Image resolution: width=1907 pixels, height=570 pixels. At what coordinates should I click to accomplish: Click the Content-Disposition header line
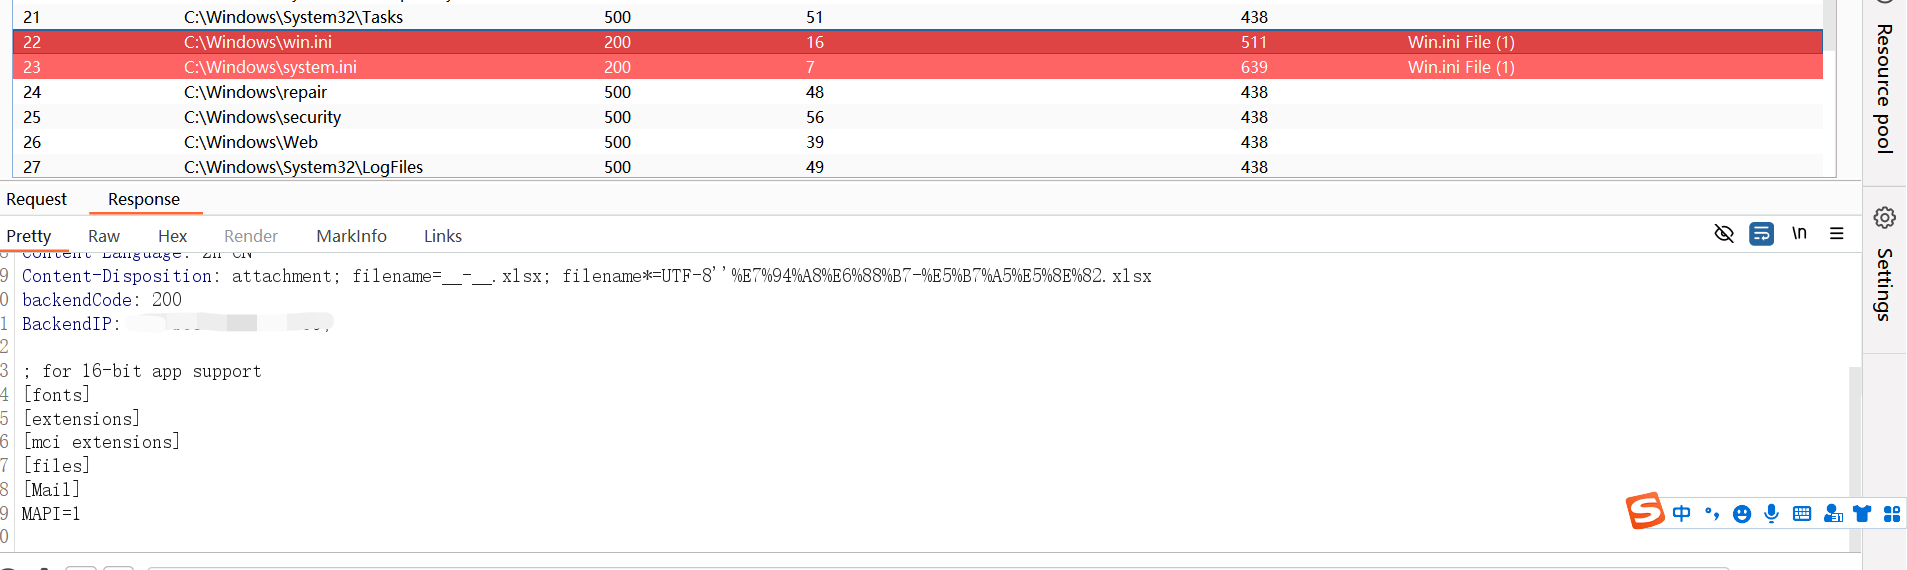click(587, 276)
